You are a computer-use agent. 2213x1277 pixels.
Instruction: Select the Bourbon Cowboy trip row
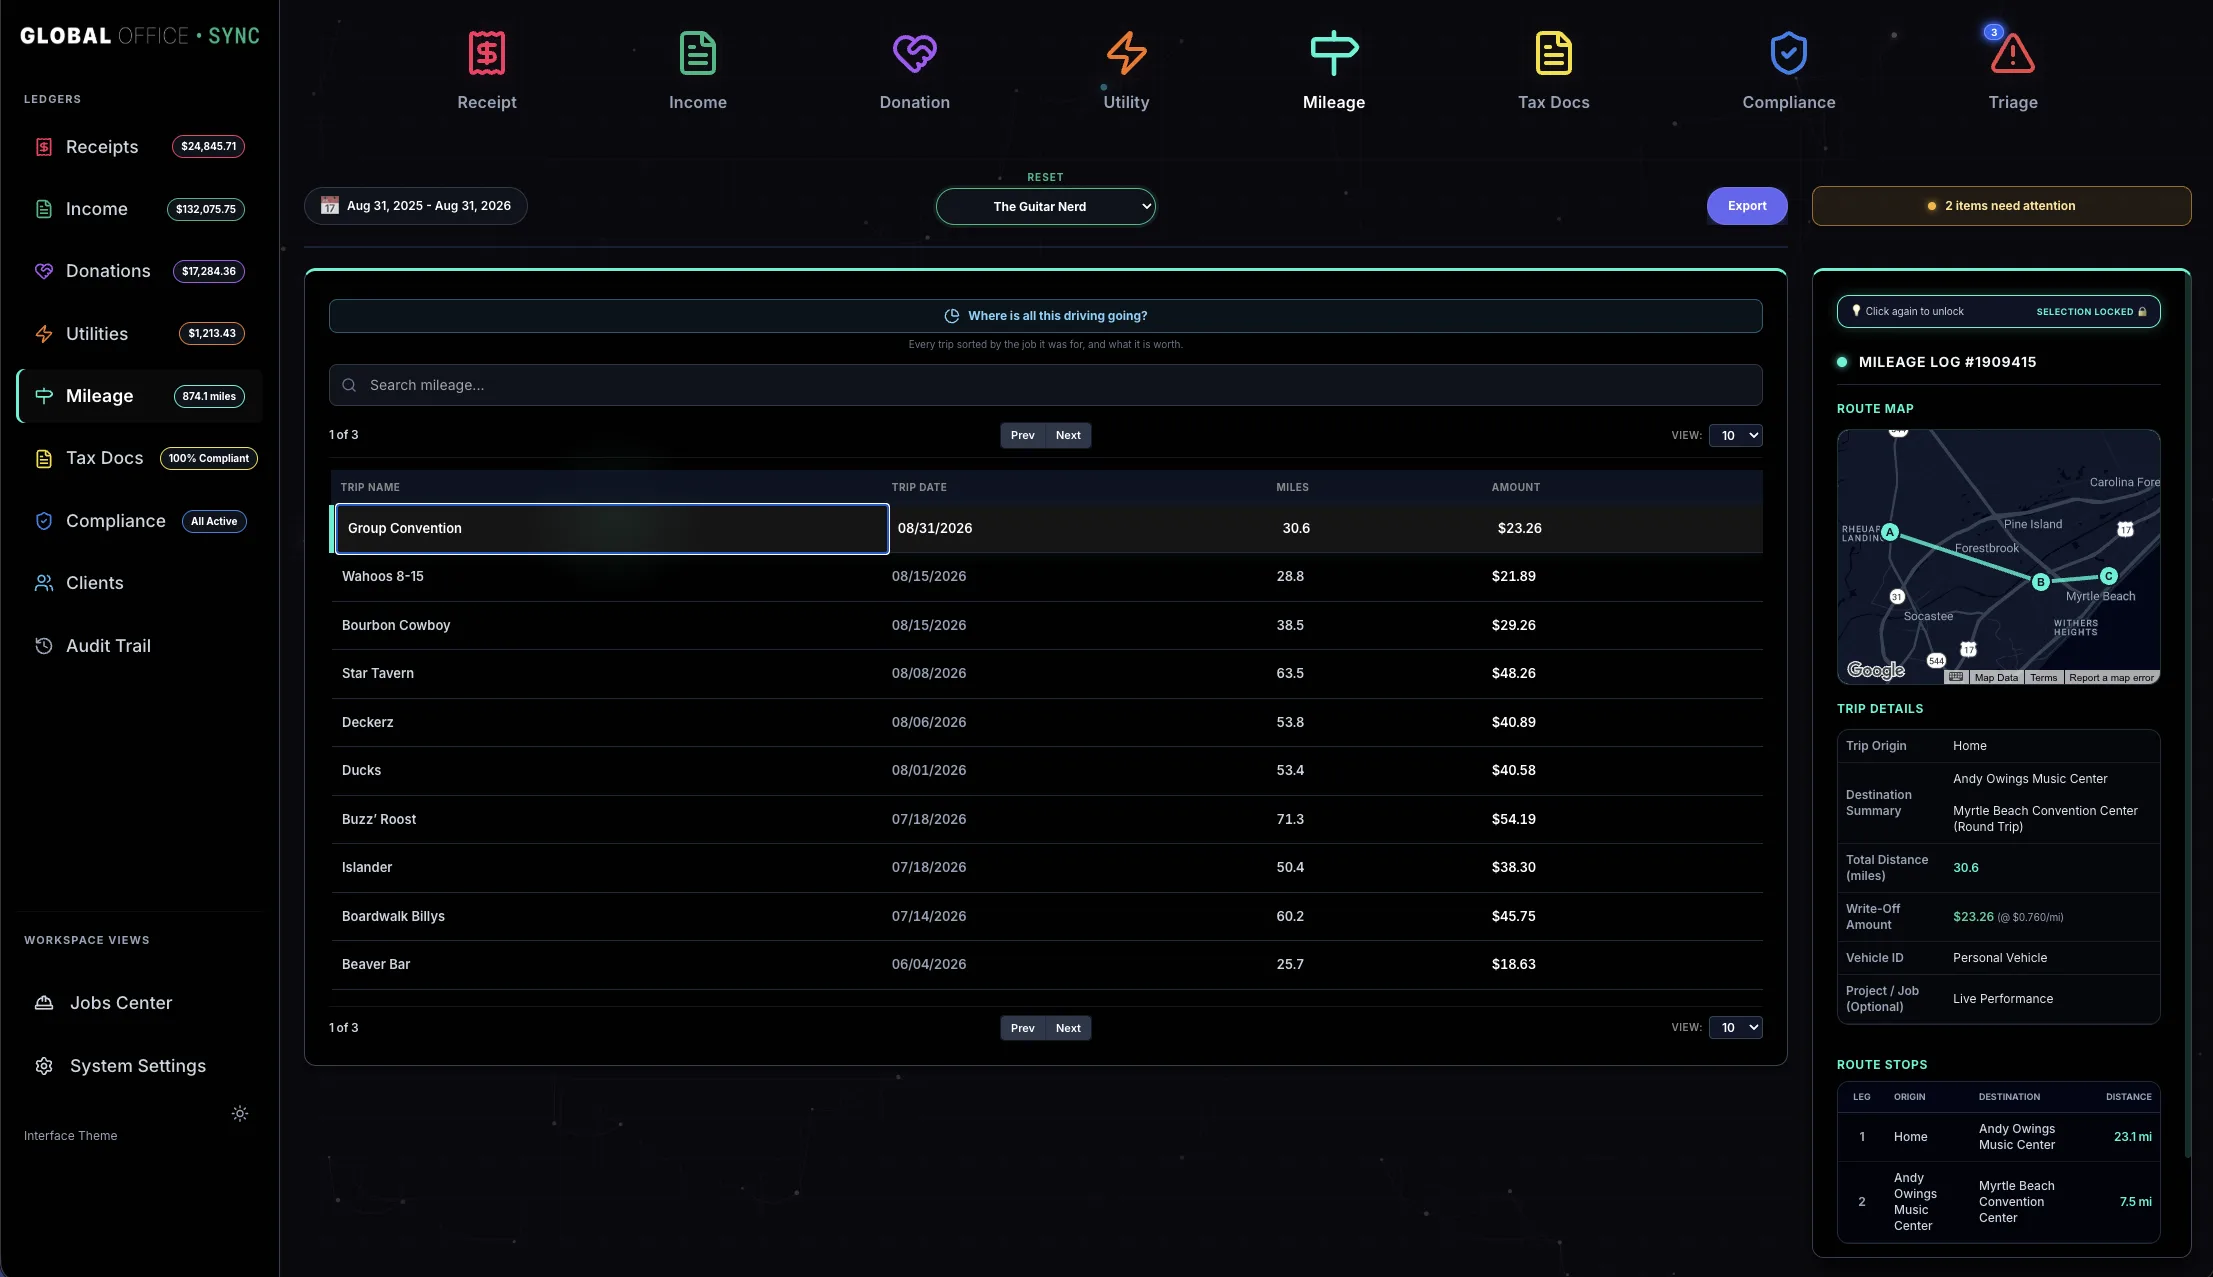point(1046,625)
